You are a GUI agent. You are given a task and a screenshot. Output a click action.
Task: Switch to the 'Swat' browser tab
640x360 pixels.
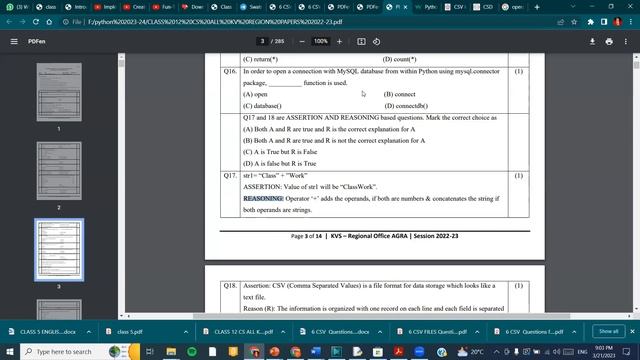coord(251,7)
